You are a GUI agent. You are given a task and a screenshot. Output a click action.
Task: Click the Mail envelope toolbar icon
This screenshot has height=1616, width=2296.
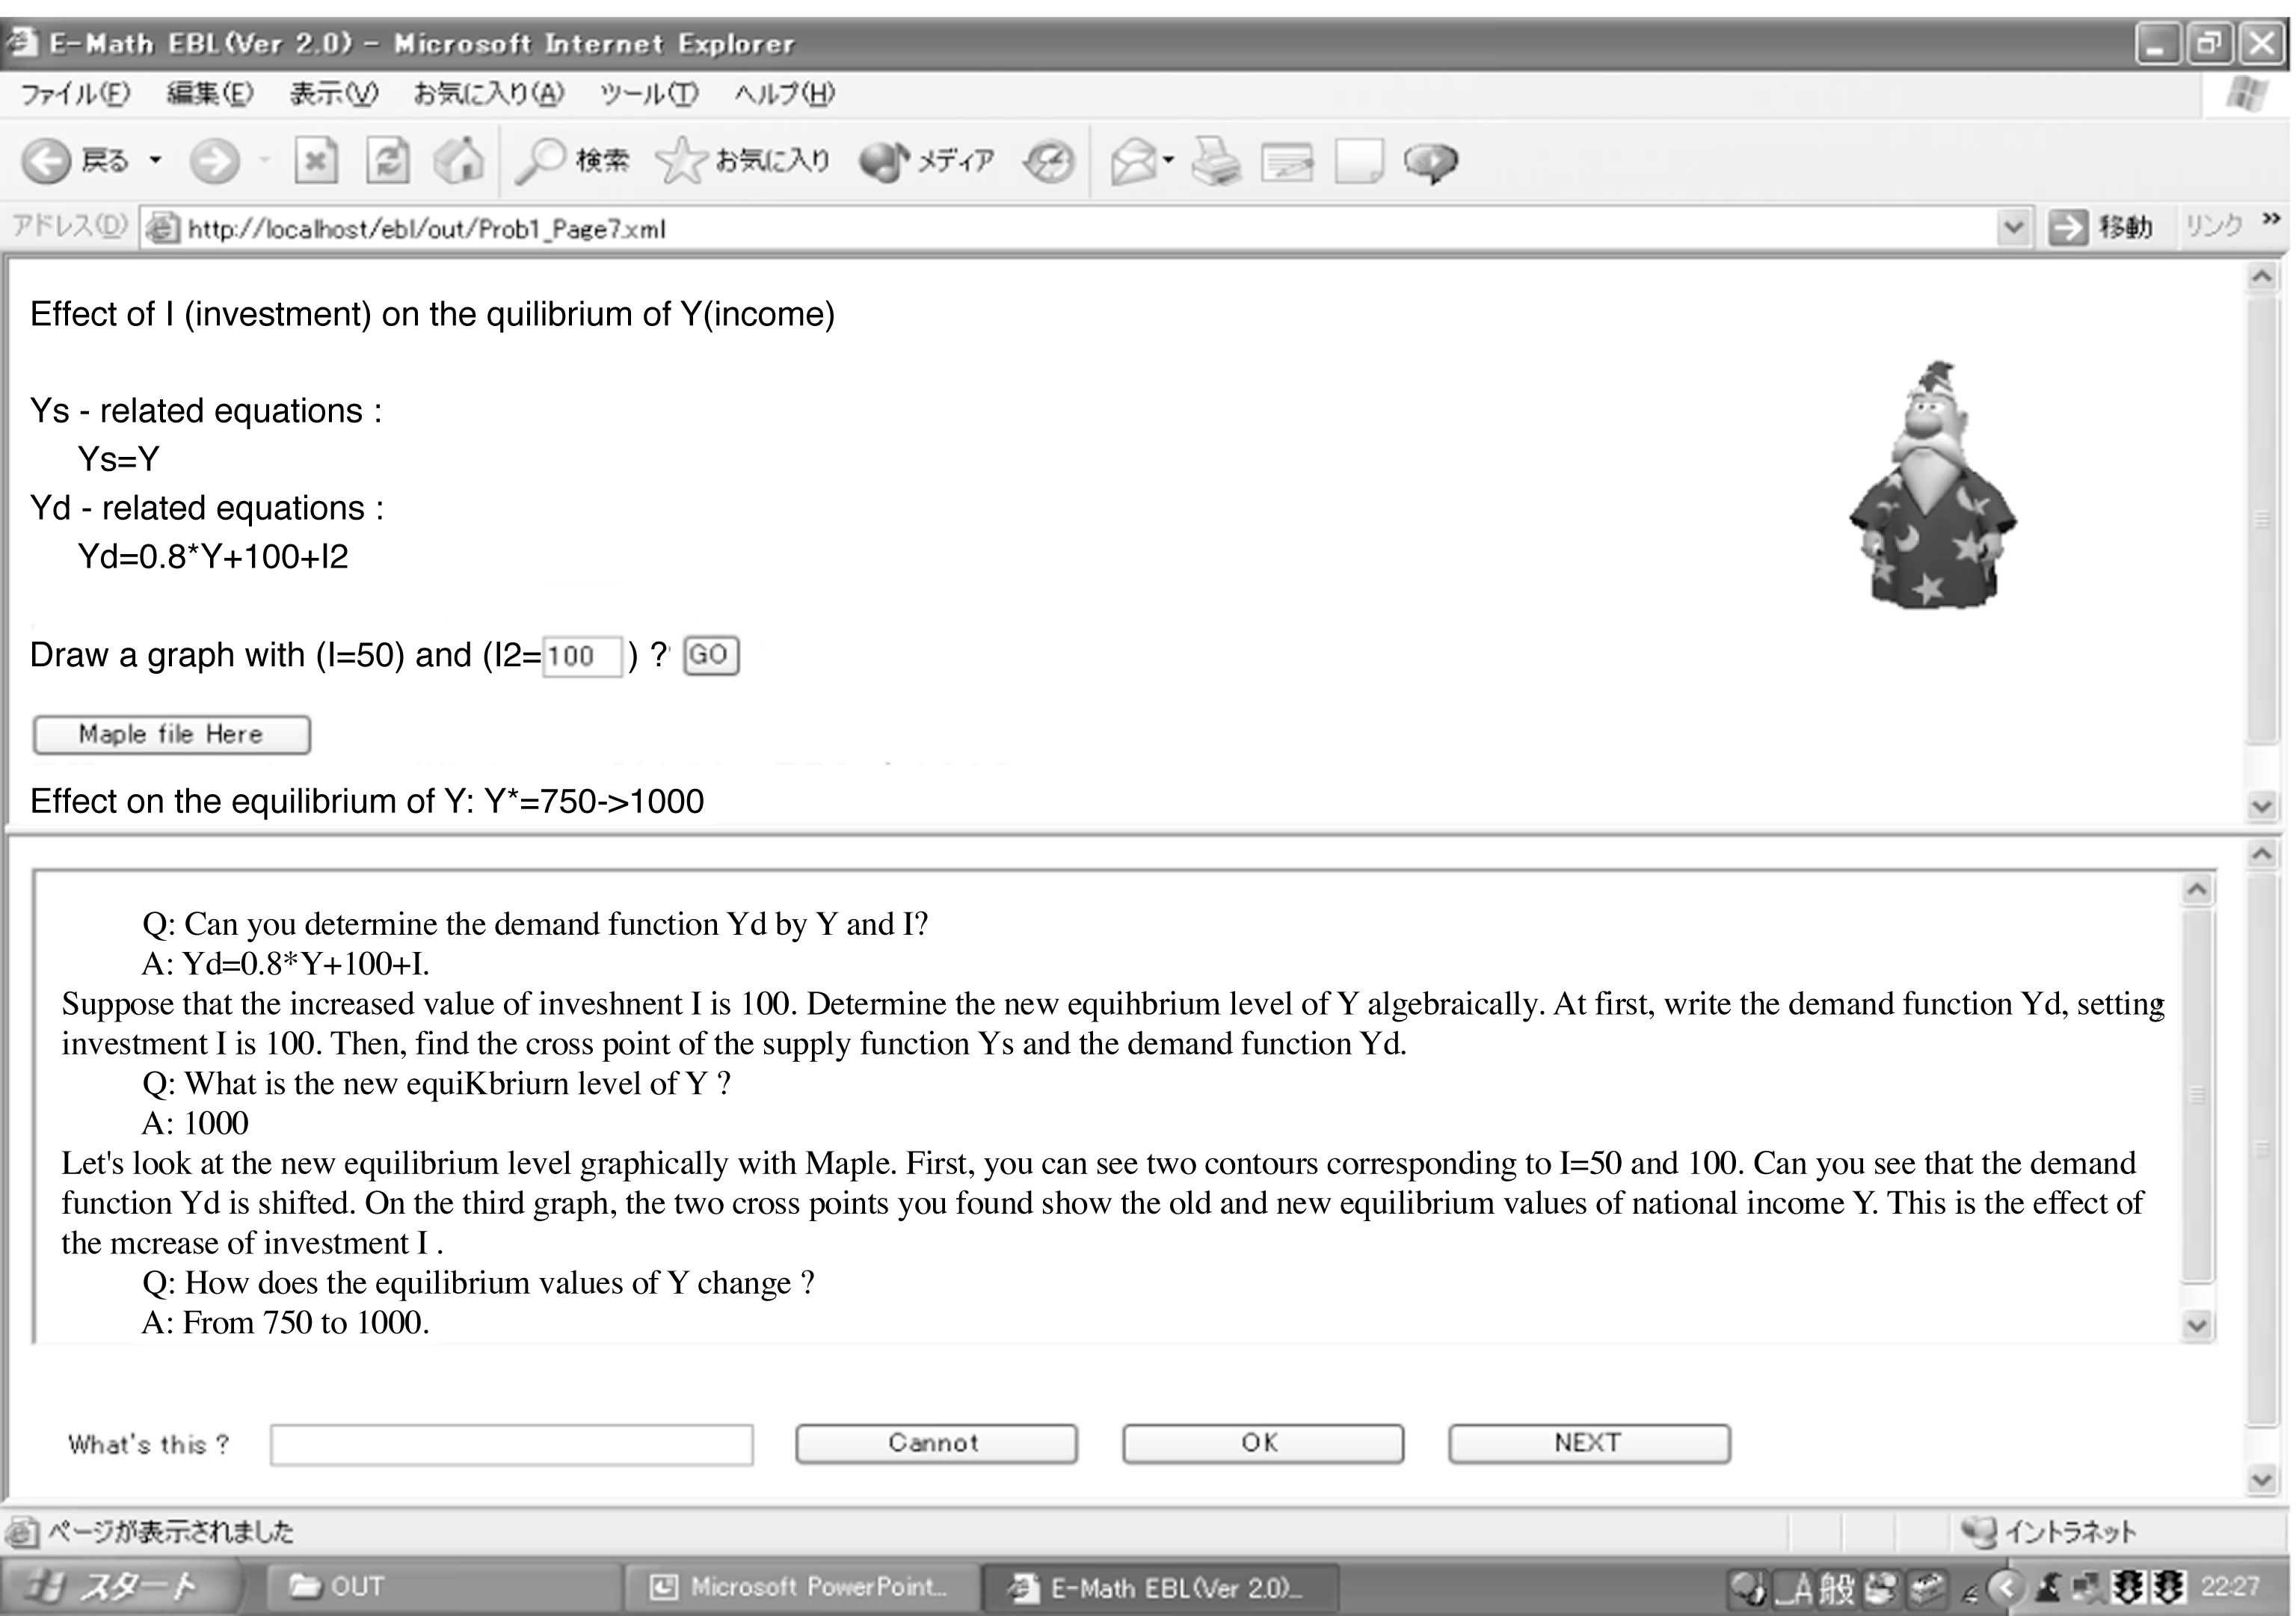click(1134, 161)
